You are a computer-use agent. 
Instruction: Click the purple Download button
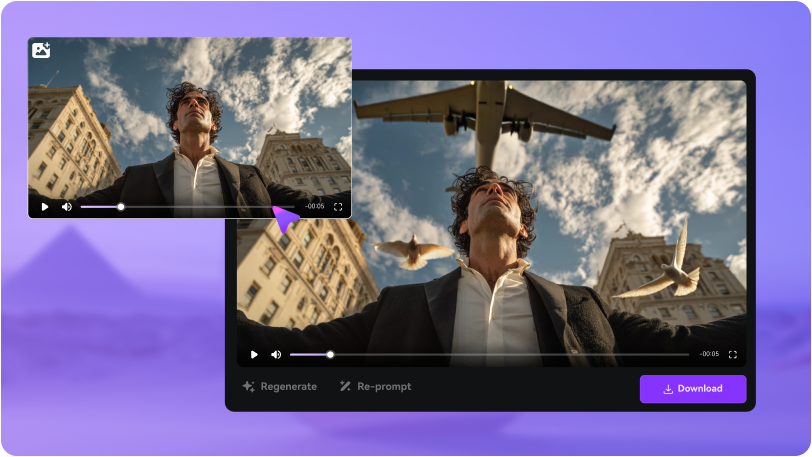coord(693,389)
